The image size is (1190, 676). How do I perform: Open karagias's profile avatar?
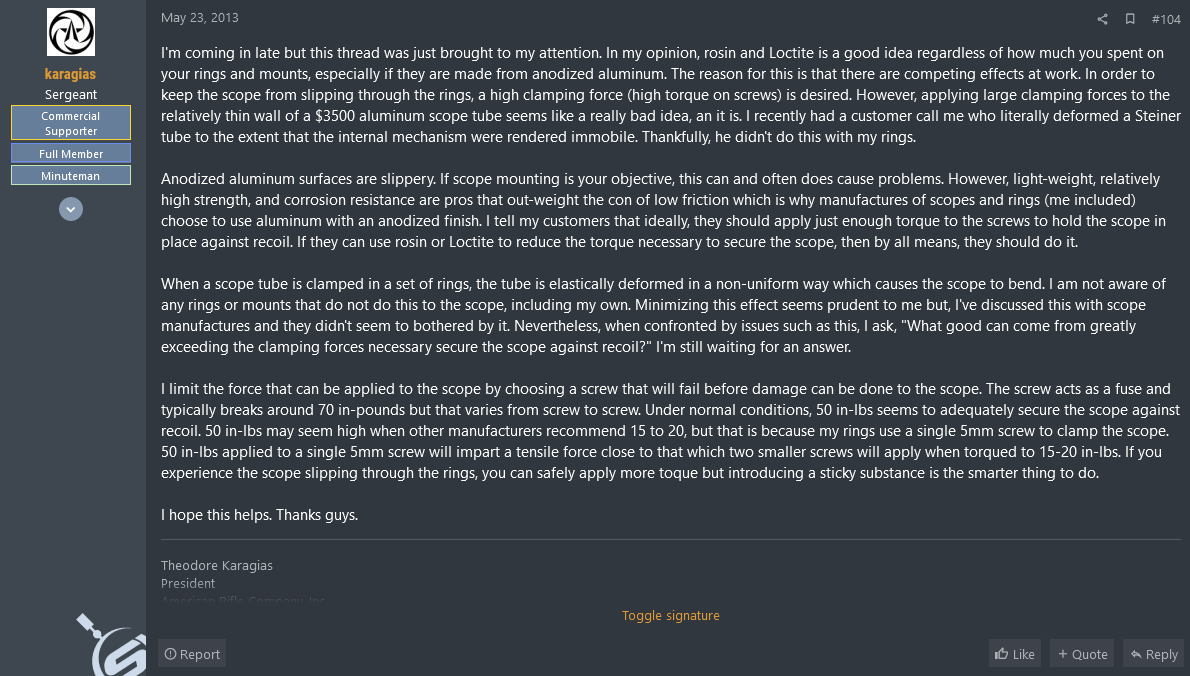pos(71,32)
